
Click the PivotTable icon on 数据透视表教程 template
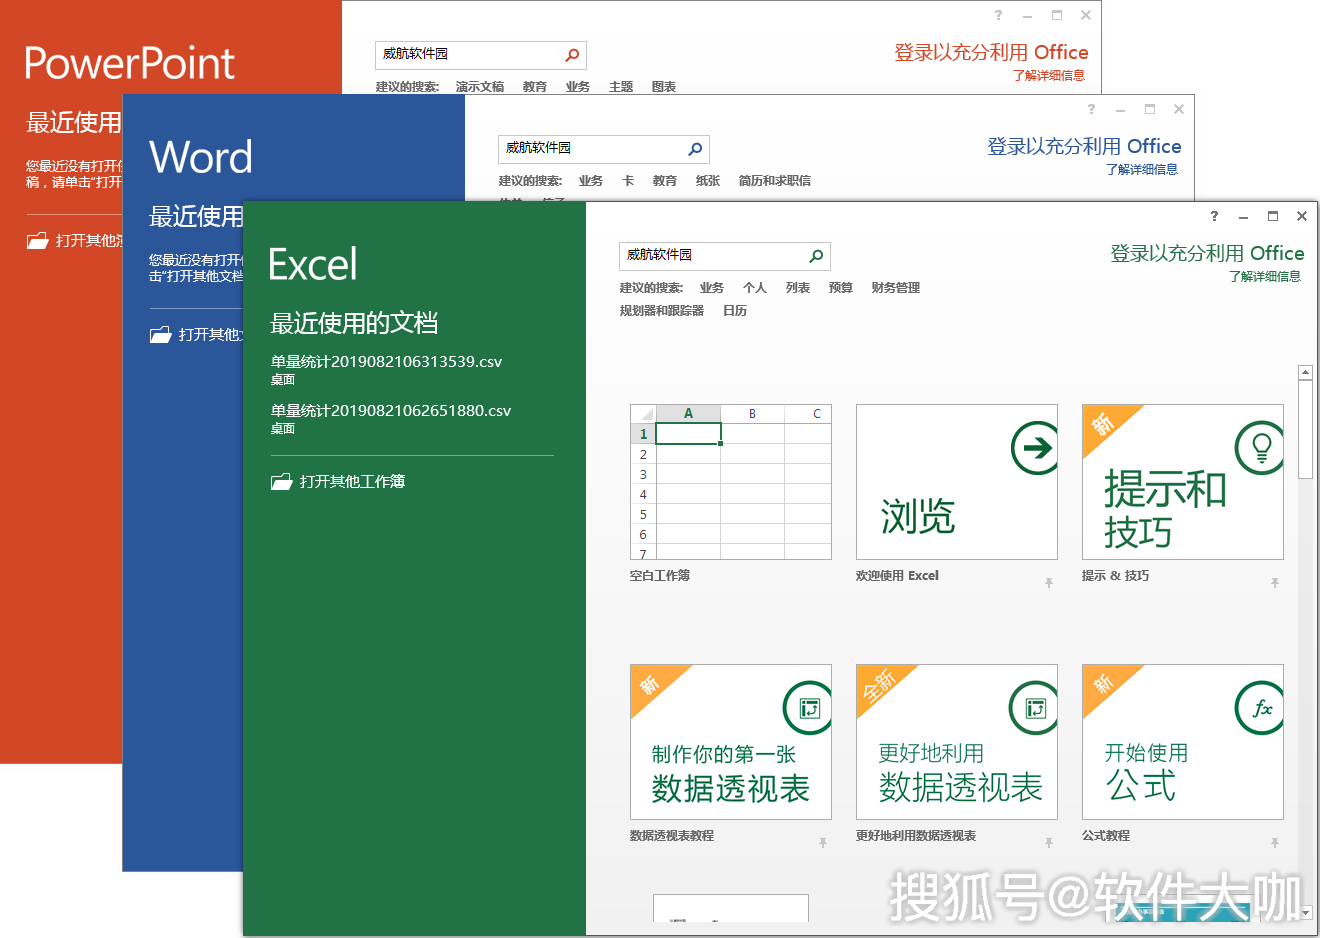point(807,707)
